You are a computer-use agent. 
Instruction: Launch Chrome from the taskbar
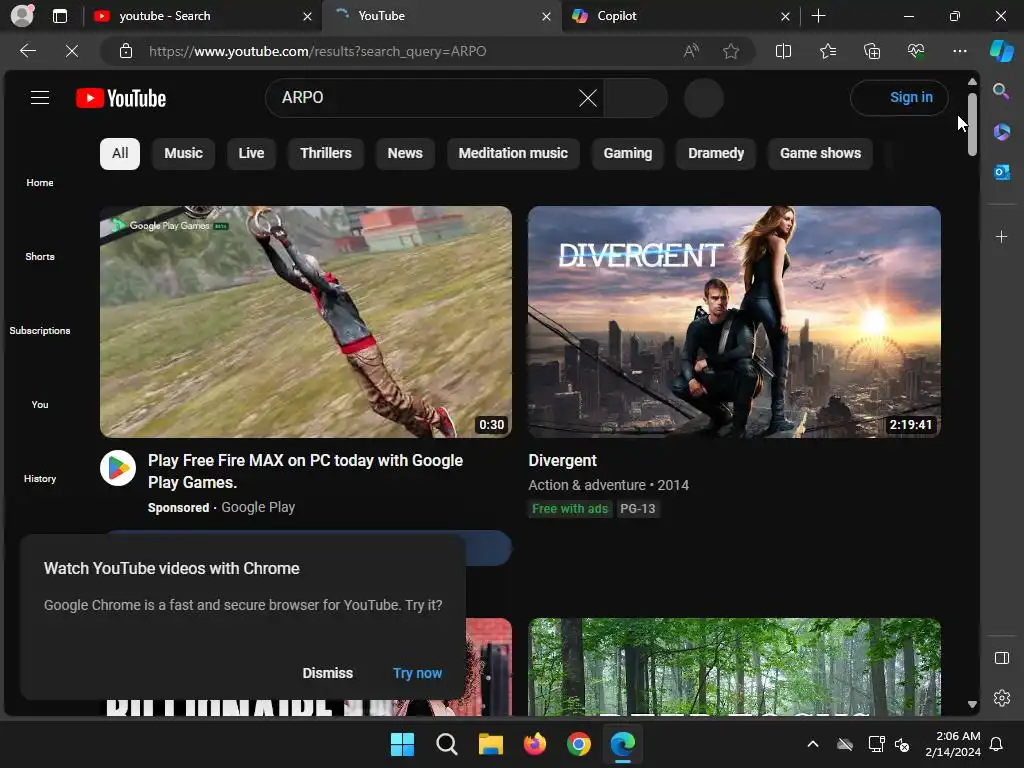tap(579, 744)
